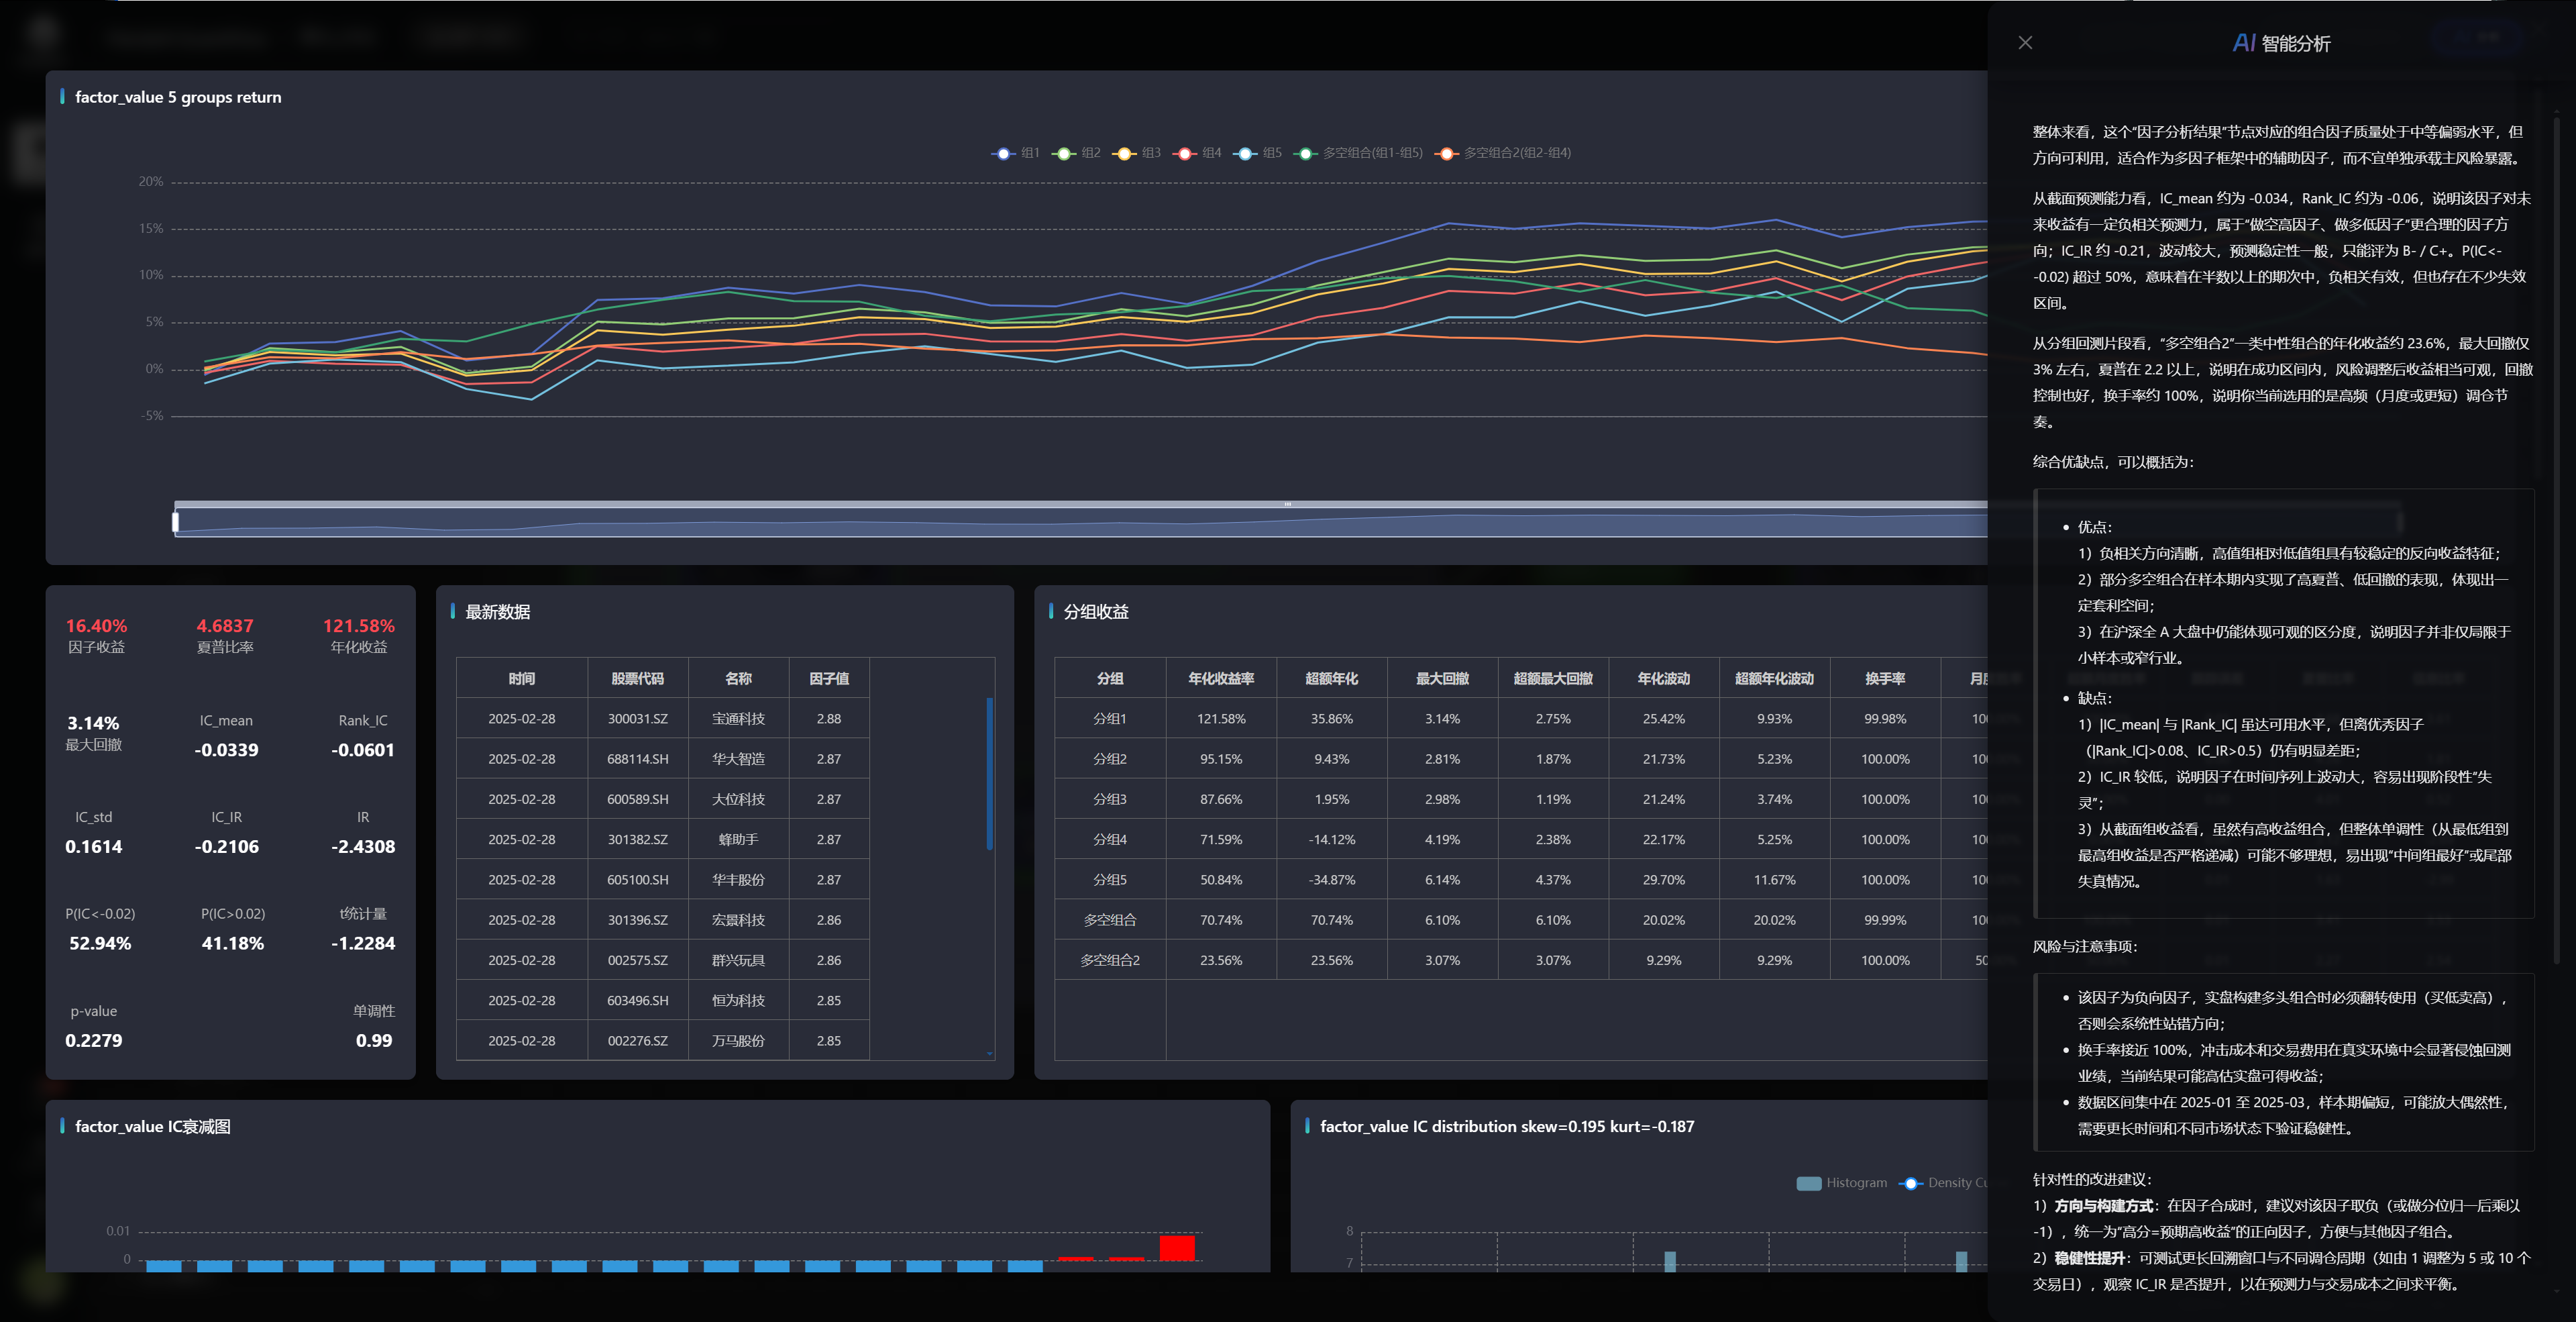
Task: Click the 年化收益率 column header
Action: tap(1221, 678)
